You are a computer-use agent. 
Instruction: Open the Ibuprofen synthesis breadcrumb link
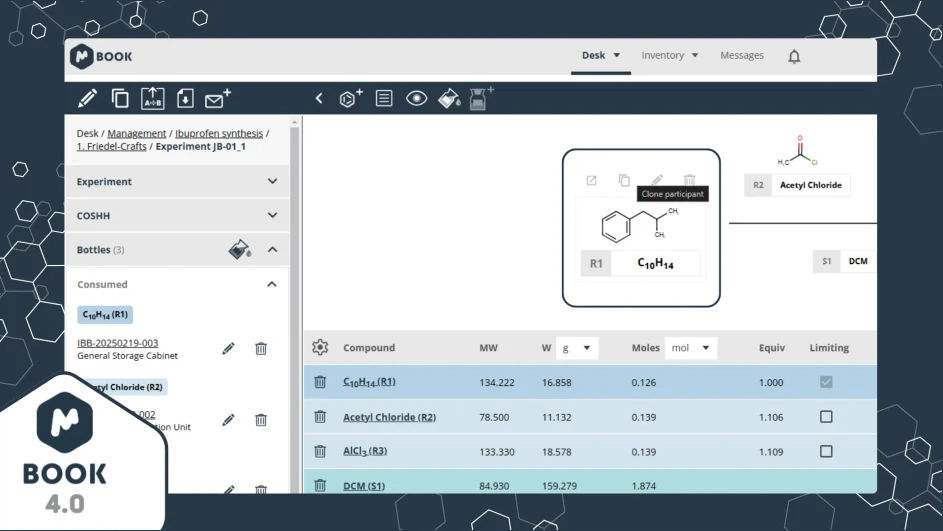coord(219,134)
